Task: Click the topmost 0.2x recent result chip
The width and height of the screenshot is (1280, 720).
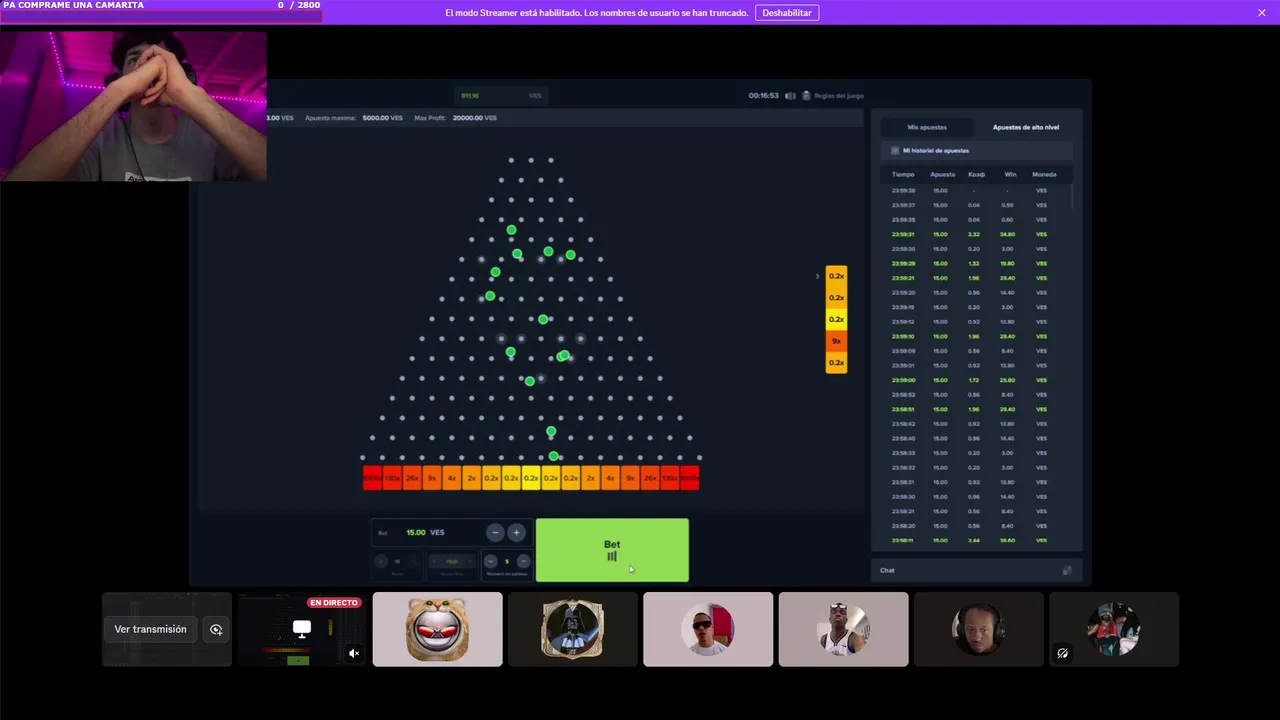Action: point(836,276)
